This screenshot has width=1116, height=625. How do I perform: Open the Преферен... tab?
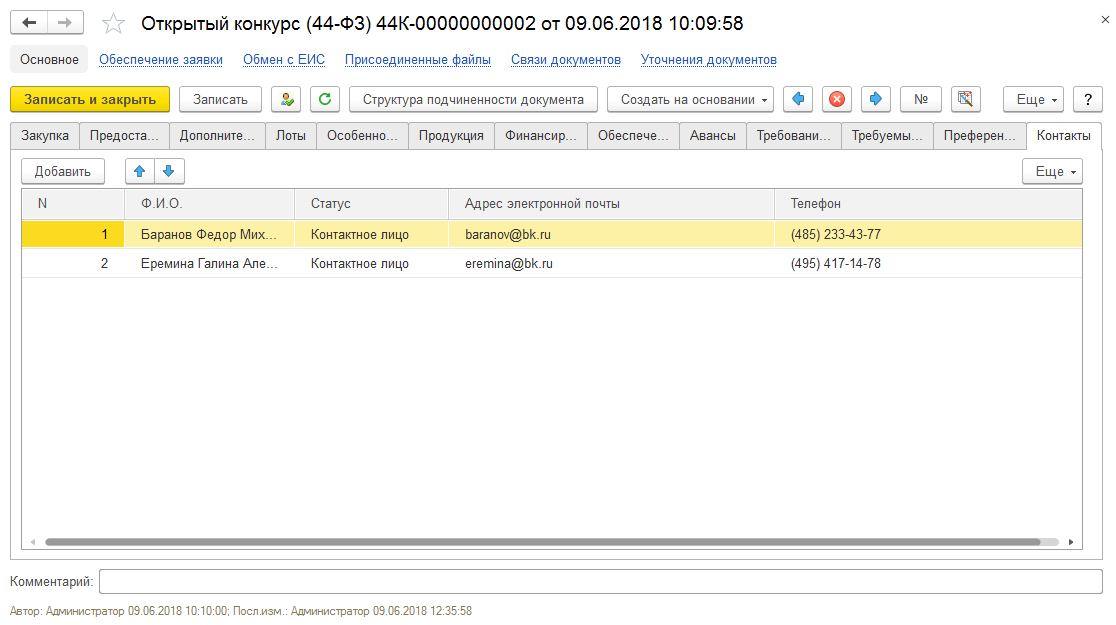click(980, 136)
